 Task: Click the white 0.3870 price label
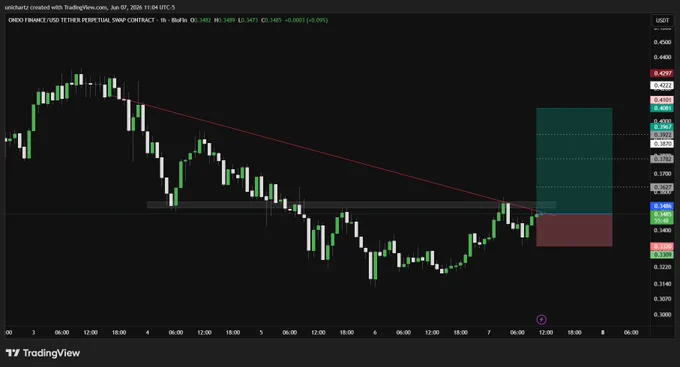662,144
